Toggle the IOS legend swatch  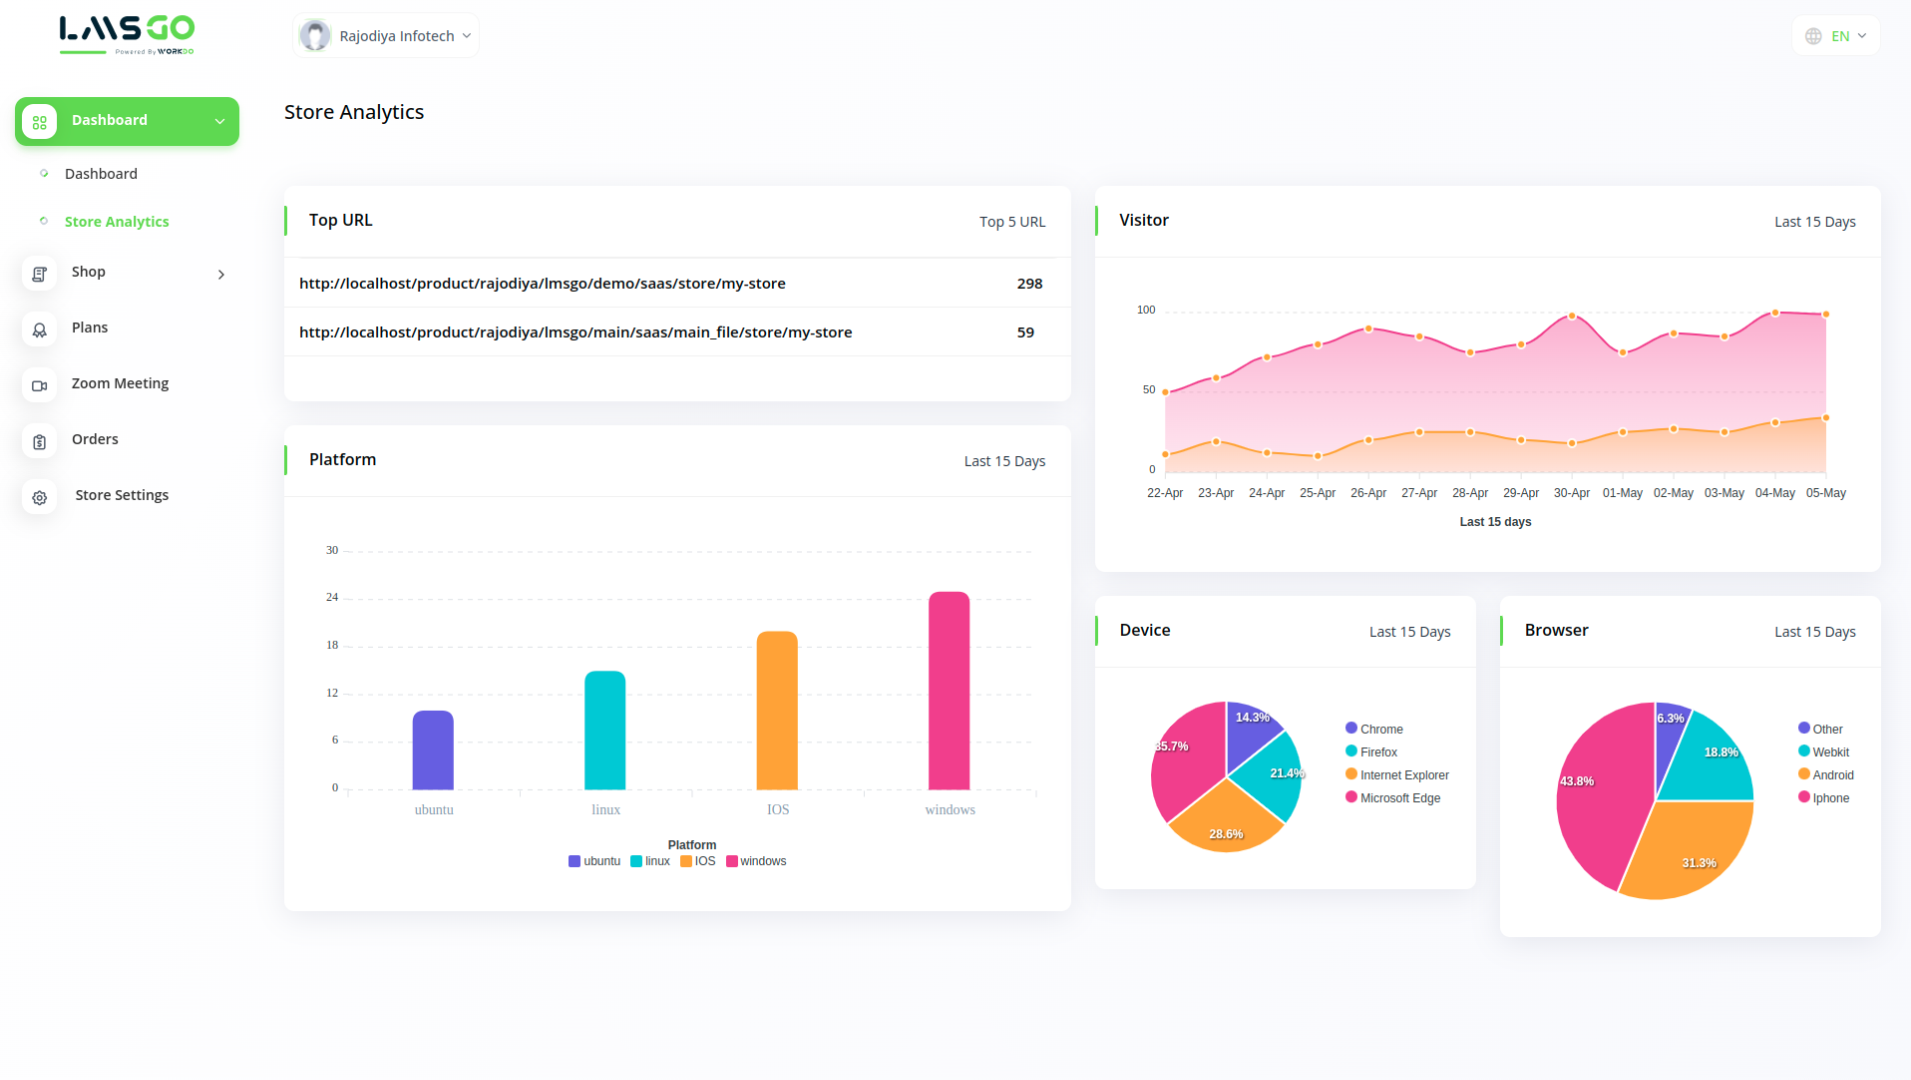tap(686, 862)
